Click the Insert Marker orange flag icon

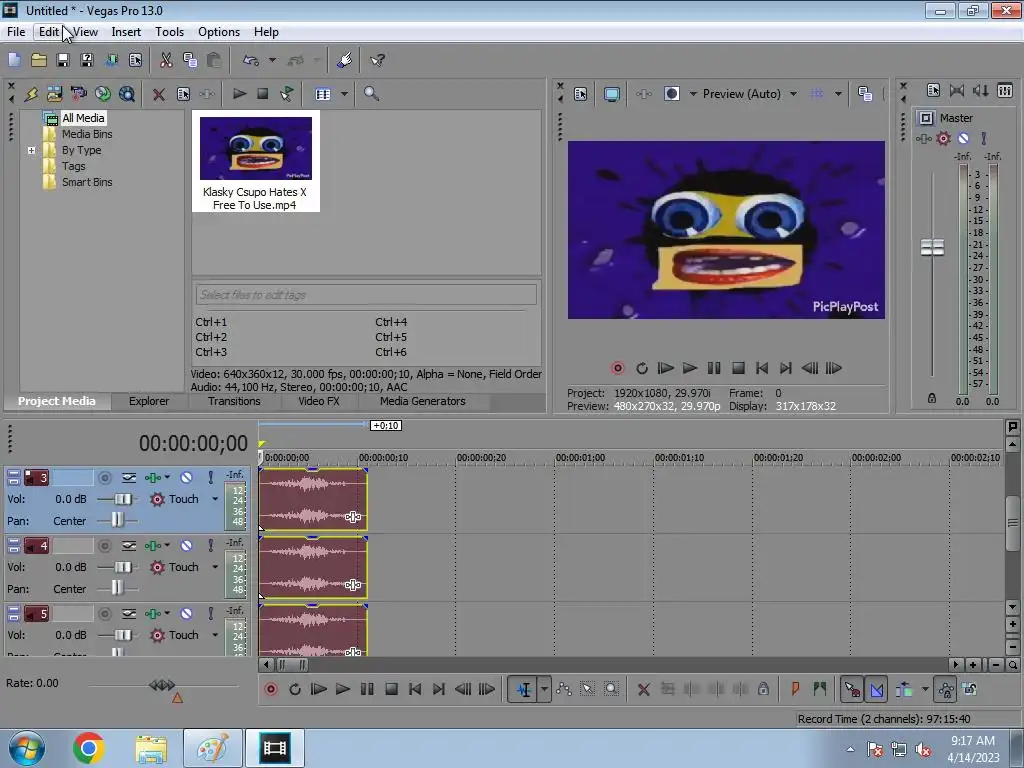click(795, 689)
